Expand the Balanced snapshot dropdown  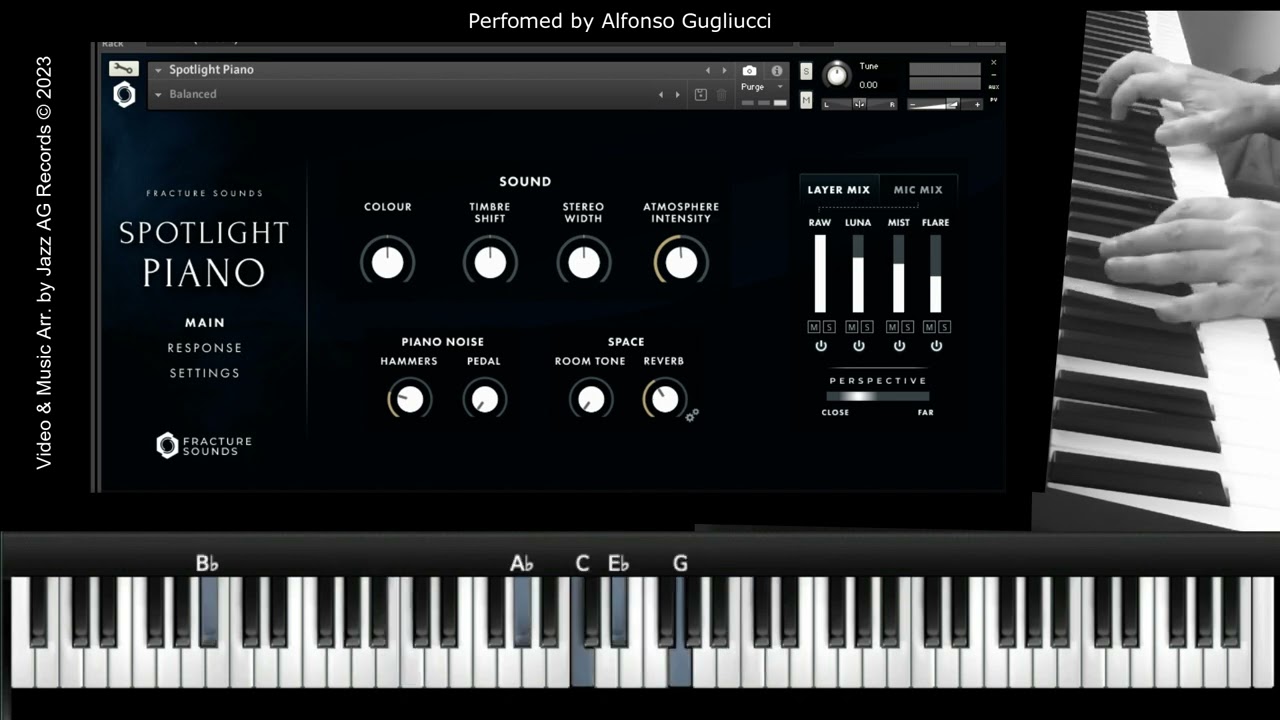click(159, 94)
